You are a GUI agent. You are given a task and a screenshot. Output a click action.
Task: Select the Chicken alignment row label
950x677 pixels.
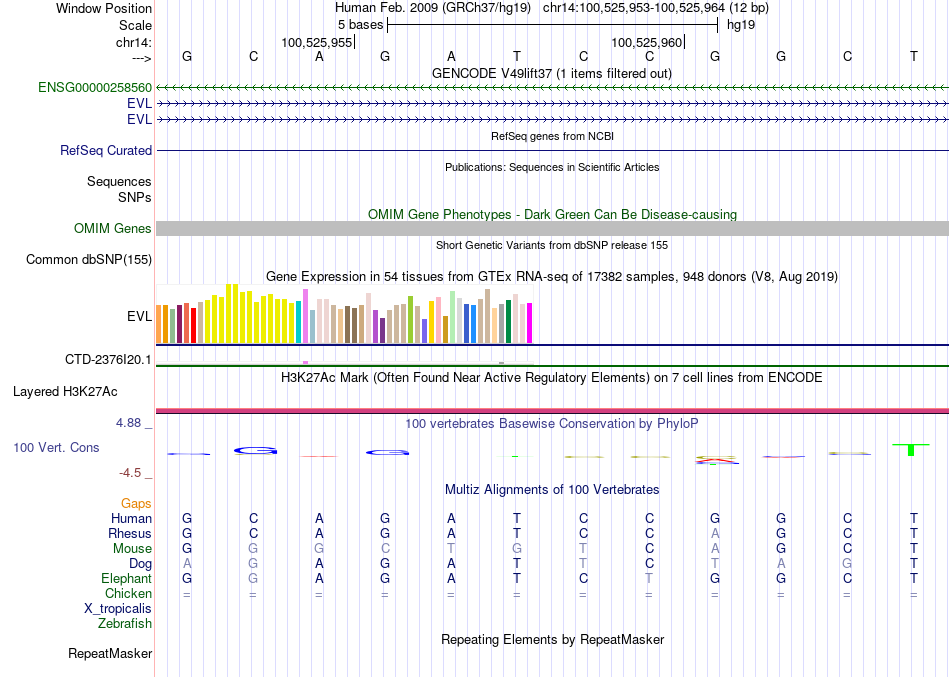pyautogui.click(x=128, y=593)
